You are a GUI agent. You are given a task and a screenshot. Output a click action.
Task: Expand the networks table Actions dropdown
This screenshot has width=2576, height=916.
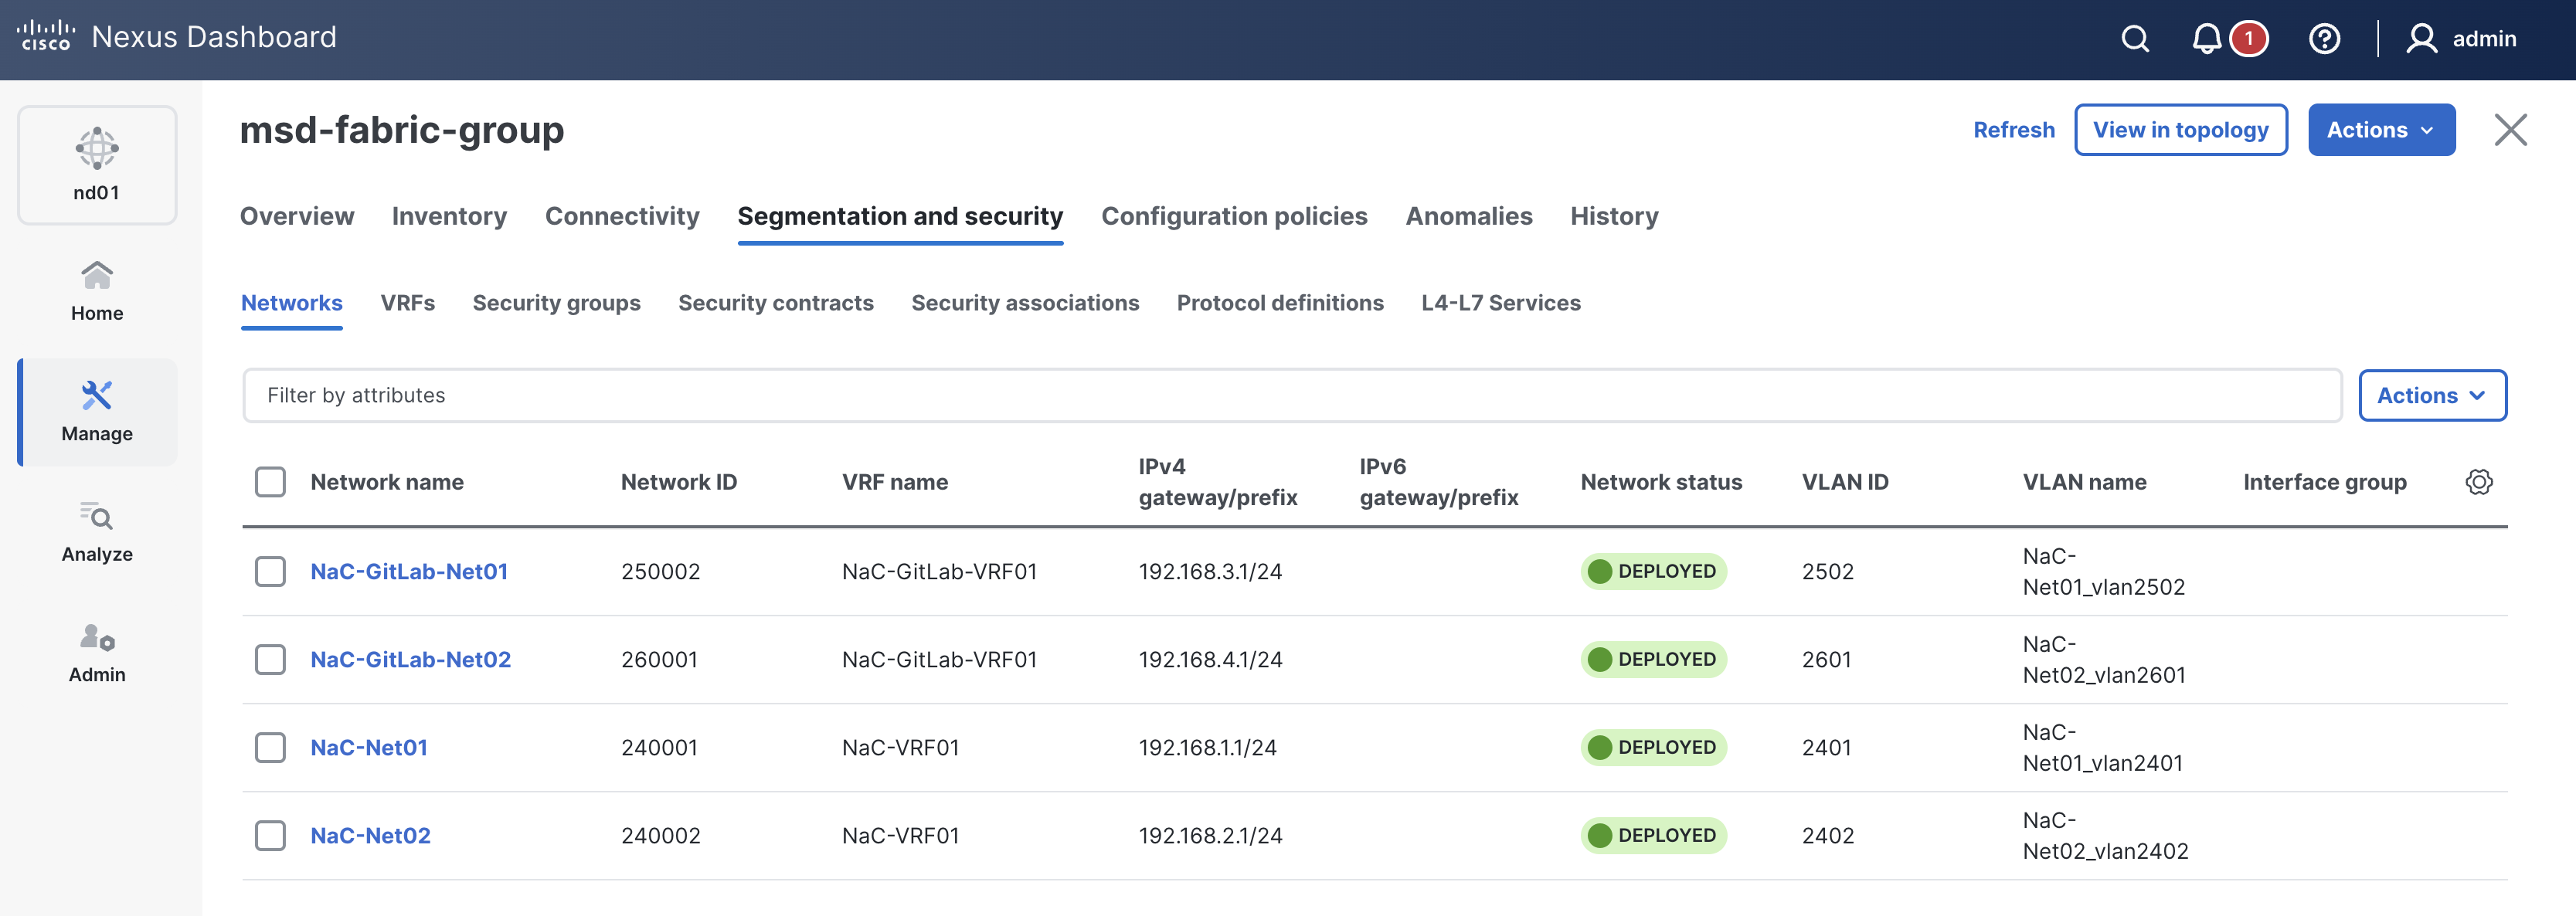pyautogui.click(x=2431, y=395)
